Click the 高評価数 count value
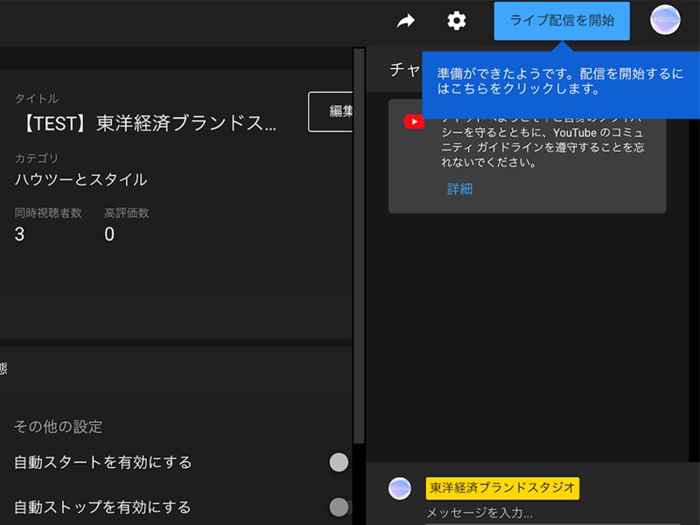 point(109,235)
